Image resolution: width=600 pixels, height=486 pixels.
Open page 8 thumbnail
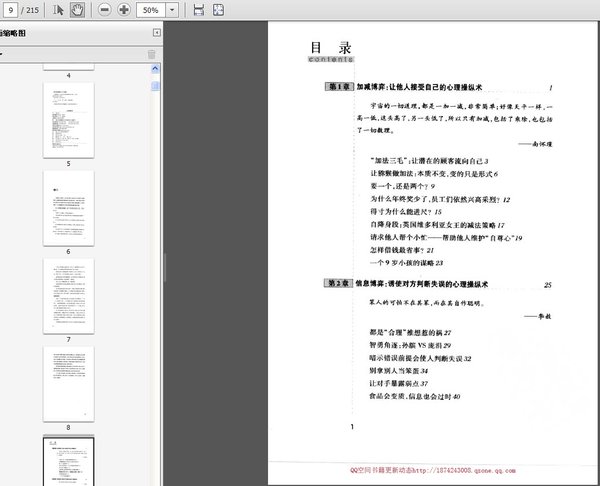click(68, 384)
